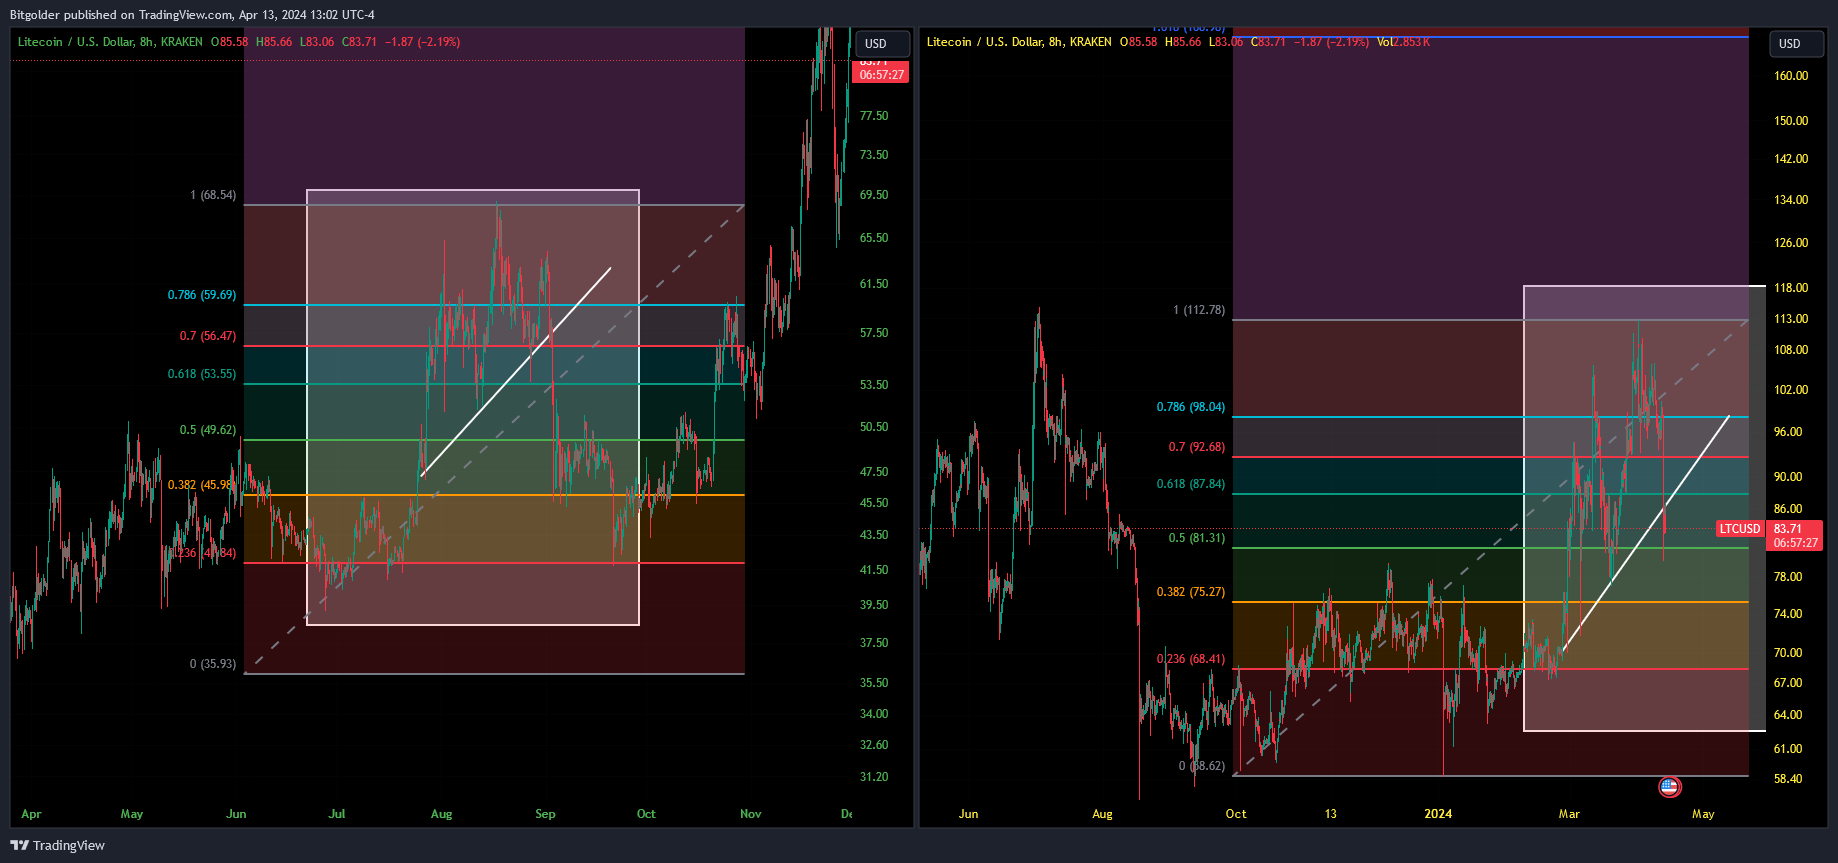Click the red 83.71 price label on right axis
Screen dimensions: 1838x863
(x=1795, y=529)
